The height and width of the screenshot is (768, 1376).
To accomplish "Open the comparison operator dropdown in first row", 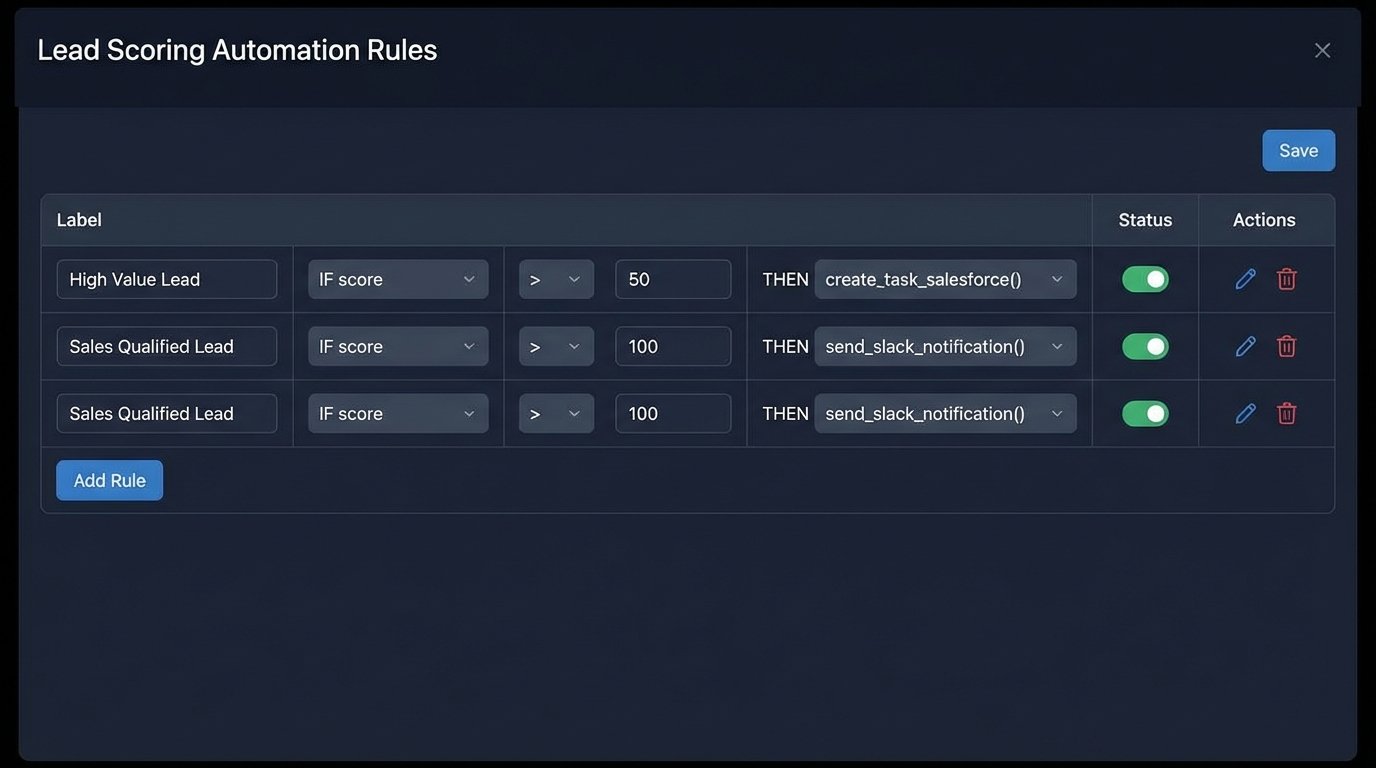I will pos(556,279).
